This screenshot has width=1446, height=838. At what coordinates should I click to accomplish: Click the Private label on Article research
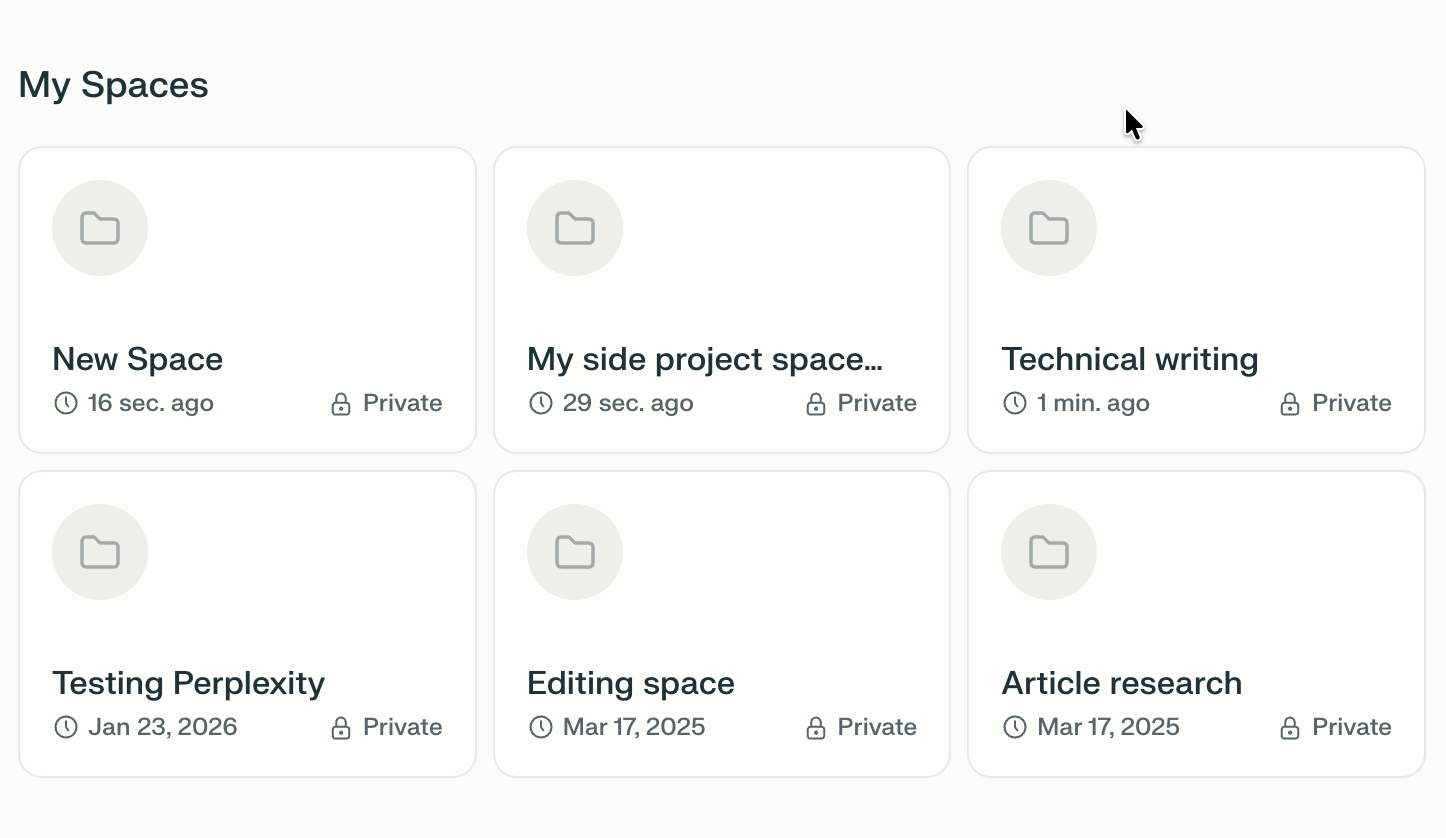click(x=1352, y=727)
